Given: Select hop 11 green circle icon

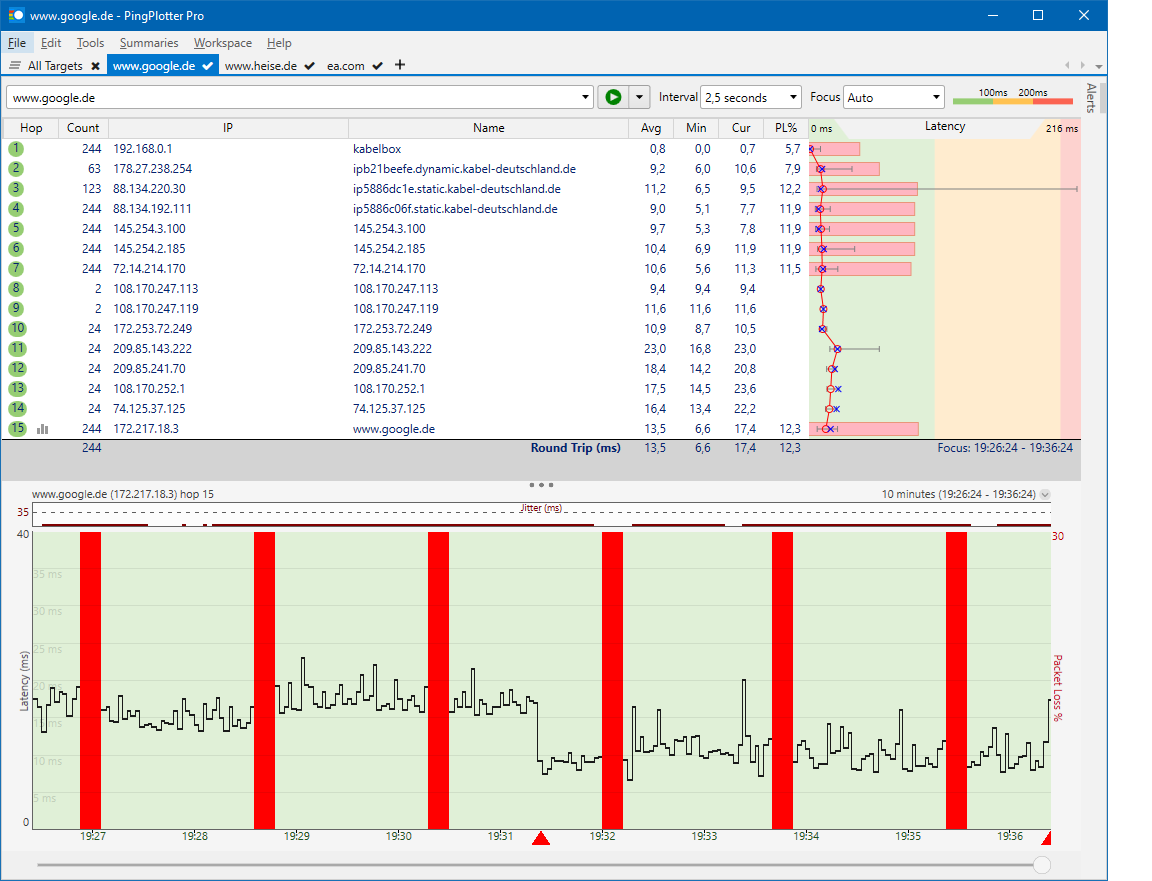Looking at the screenshot, I should 17,349.
